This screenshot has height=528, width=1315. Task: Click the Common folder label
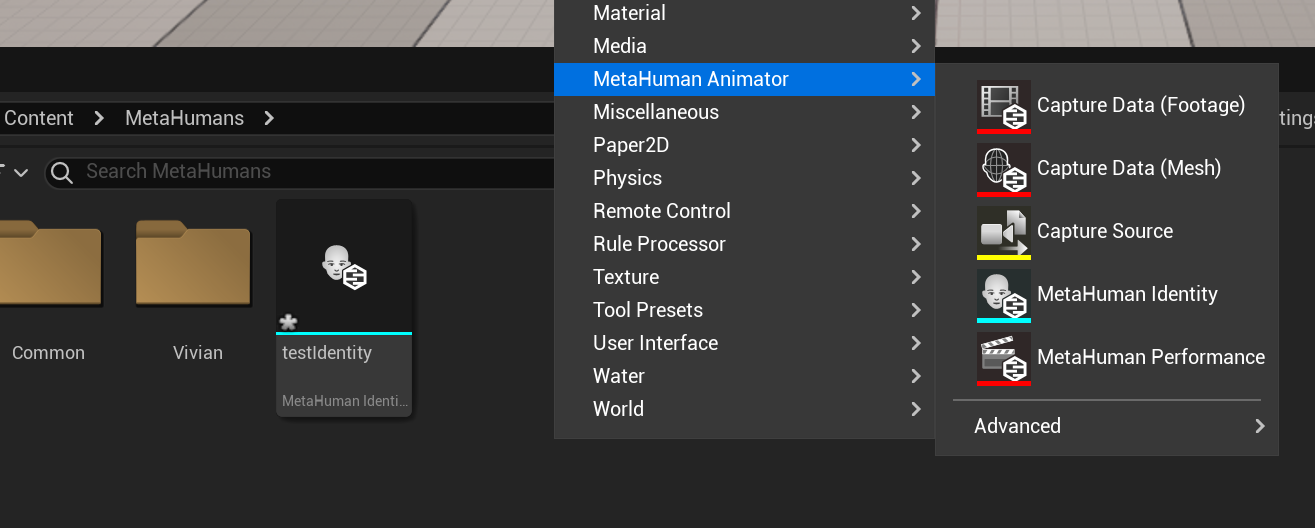[48, 353]
